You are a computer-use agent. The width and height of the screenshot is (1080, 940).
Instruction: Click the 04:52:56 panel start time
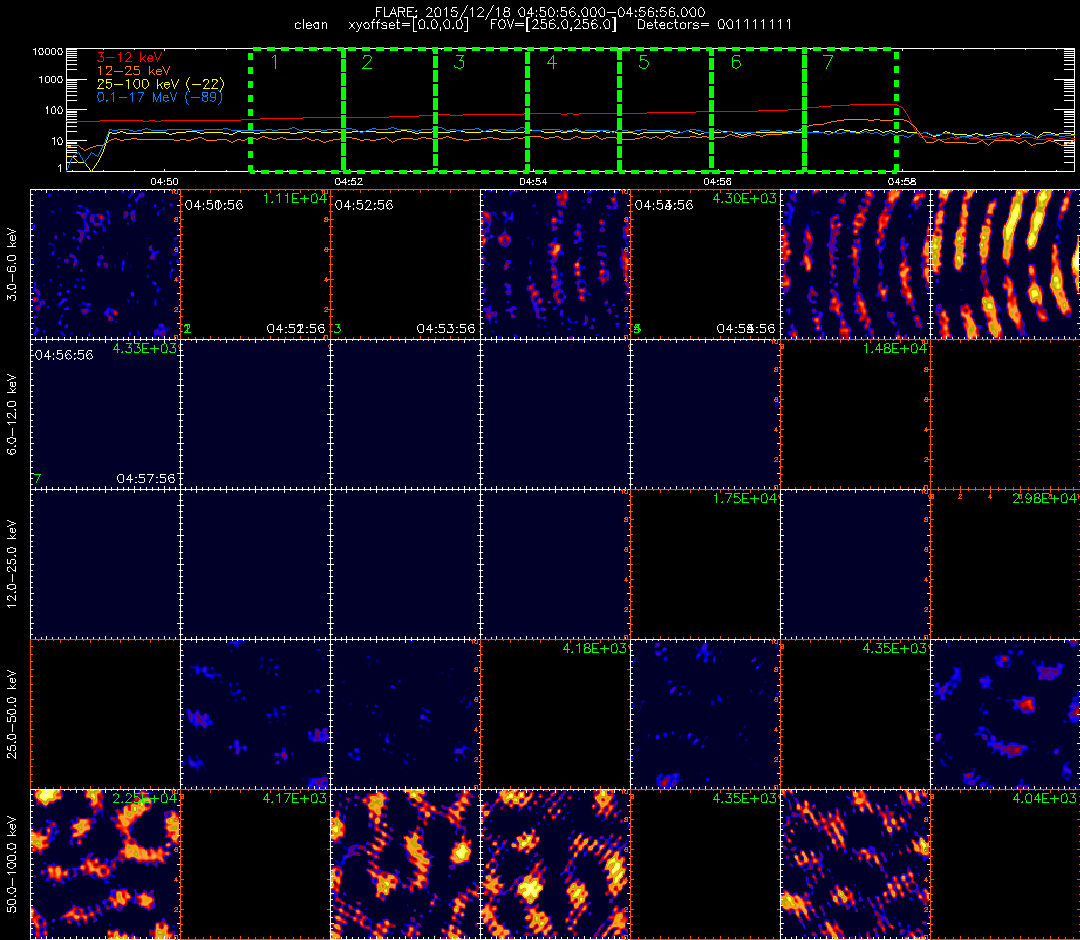pos(364,205)
